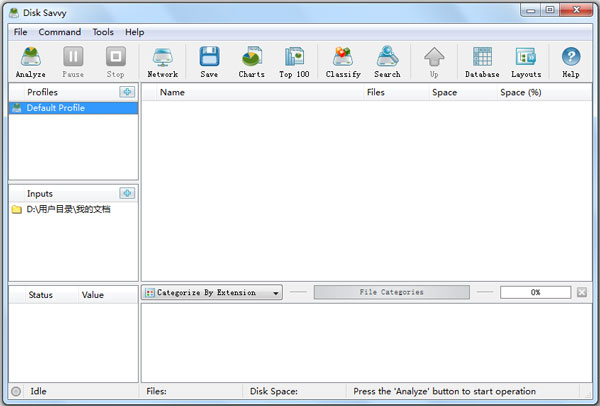
Task: Launch the Search tool
Action: 387,62
